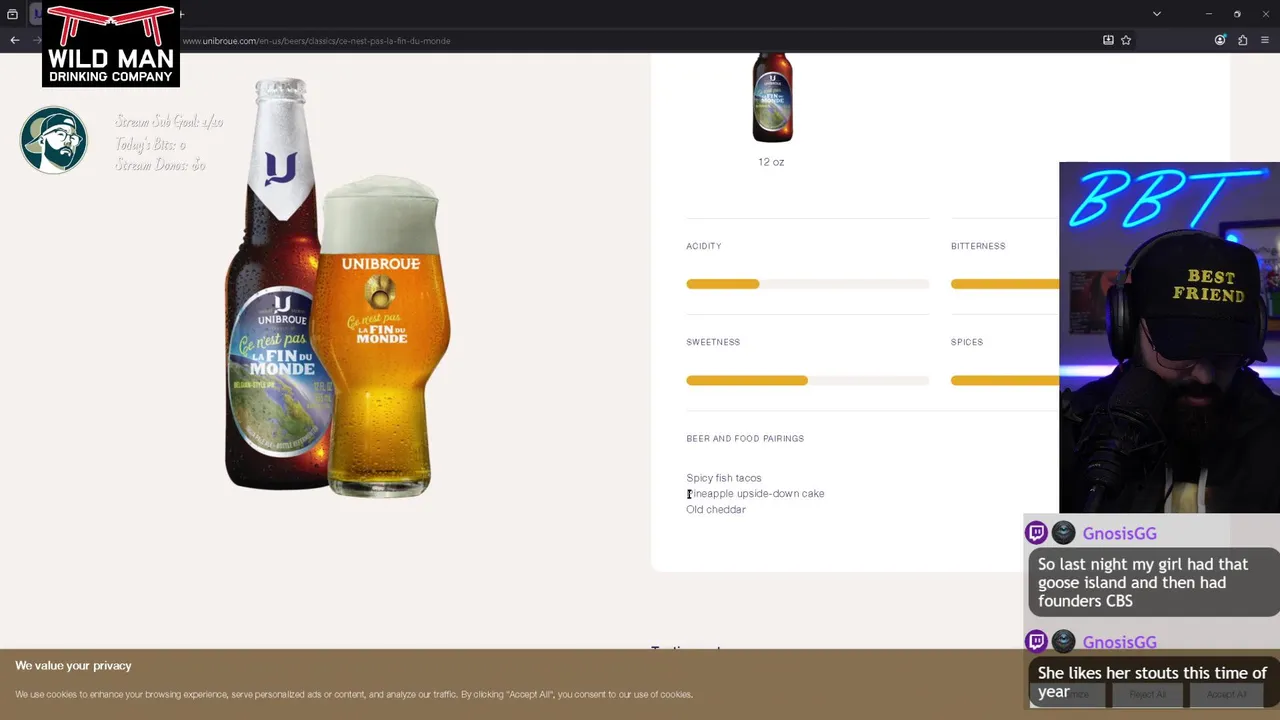
Task: Click the bookmark star in the address bar
Action: pos(1126,40)
